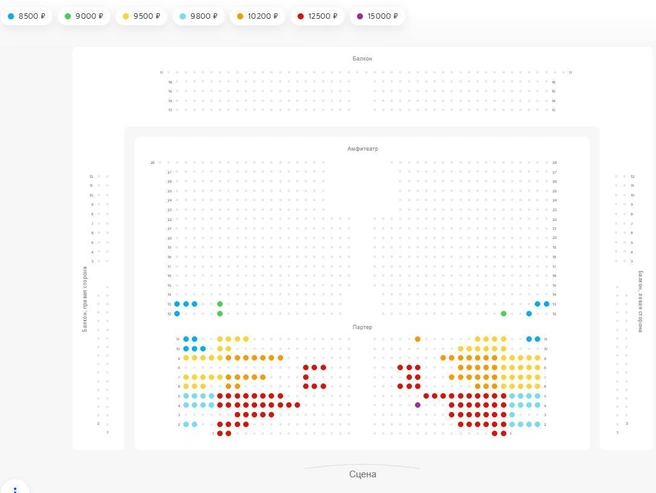Select upper green seat on left of Амфитеатр
Viewport: 656px width, 493px height.
[220, 304]
